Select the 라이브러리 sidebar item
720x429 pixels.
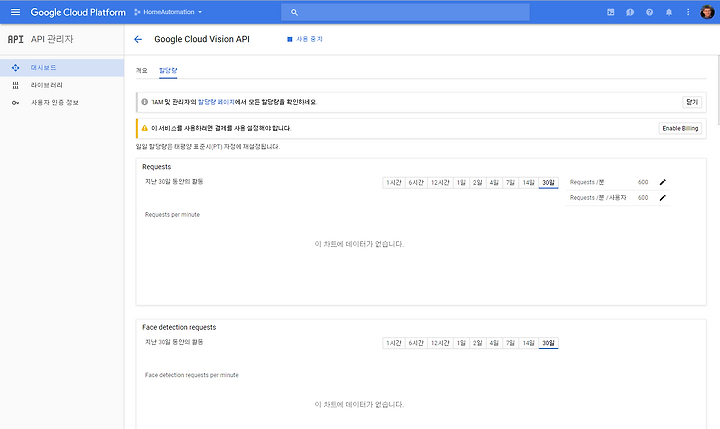pos(62,85)
